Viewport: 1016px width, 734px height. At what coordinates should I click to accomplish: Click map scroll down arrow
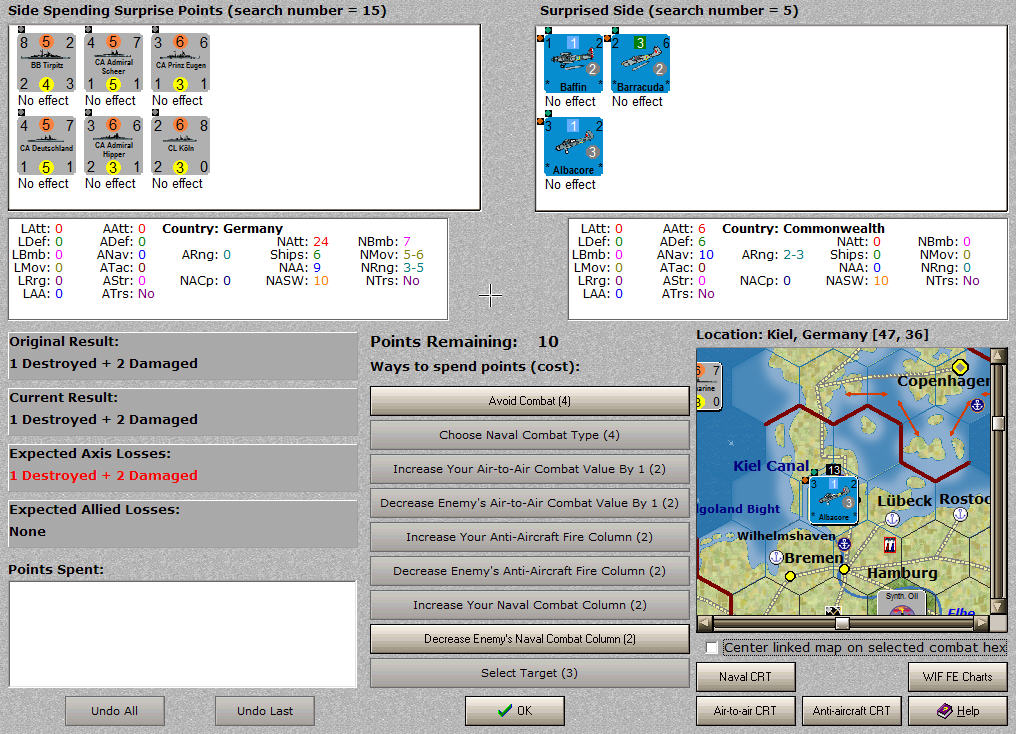click(x=999, y=607)
